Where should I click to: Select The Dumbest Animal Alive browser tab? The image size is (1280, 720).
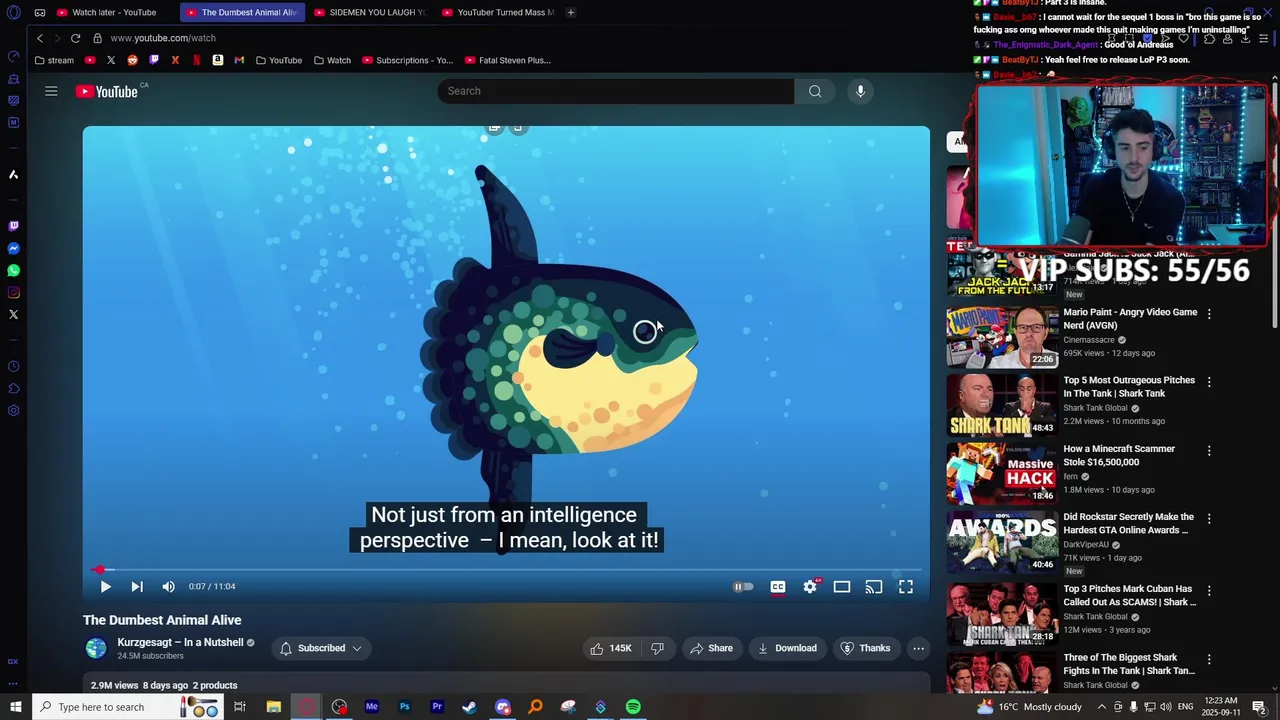point(241,12)
